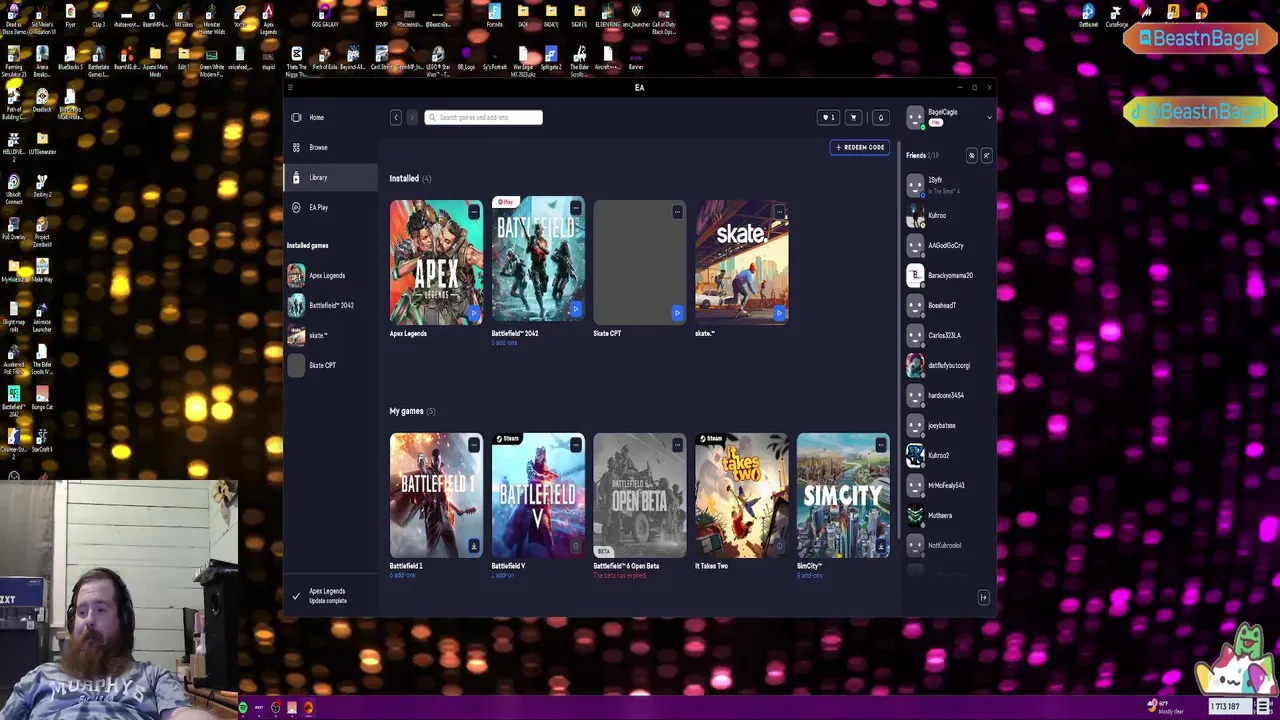Image resolution: width=1280 pixels, height=720 pixels.
Task: Open the wishlist heart button
Action: point(828,117)
